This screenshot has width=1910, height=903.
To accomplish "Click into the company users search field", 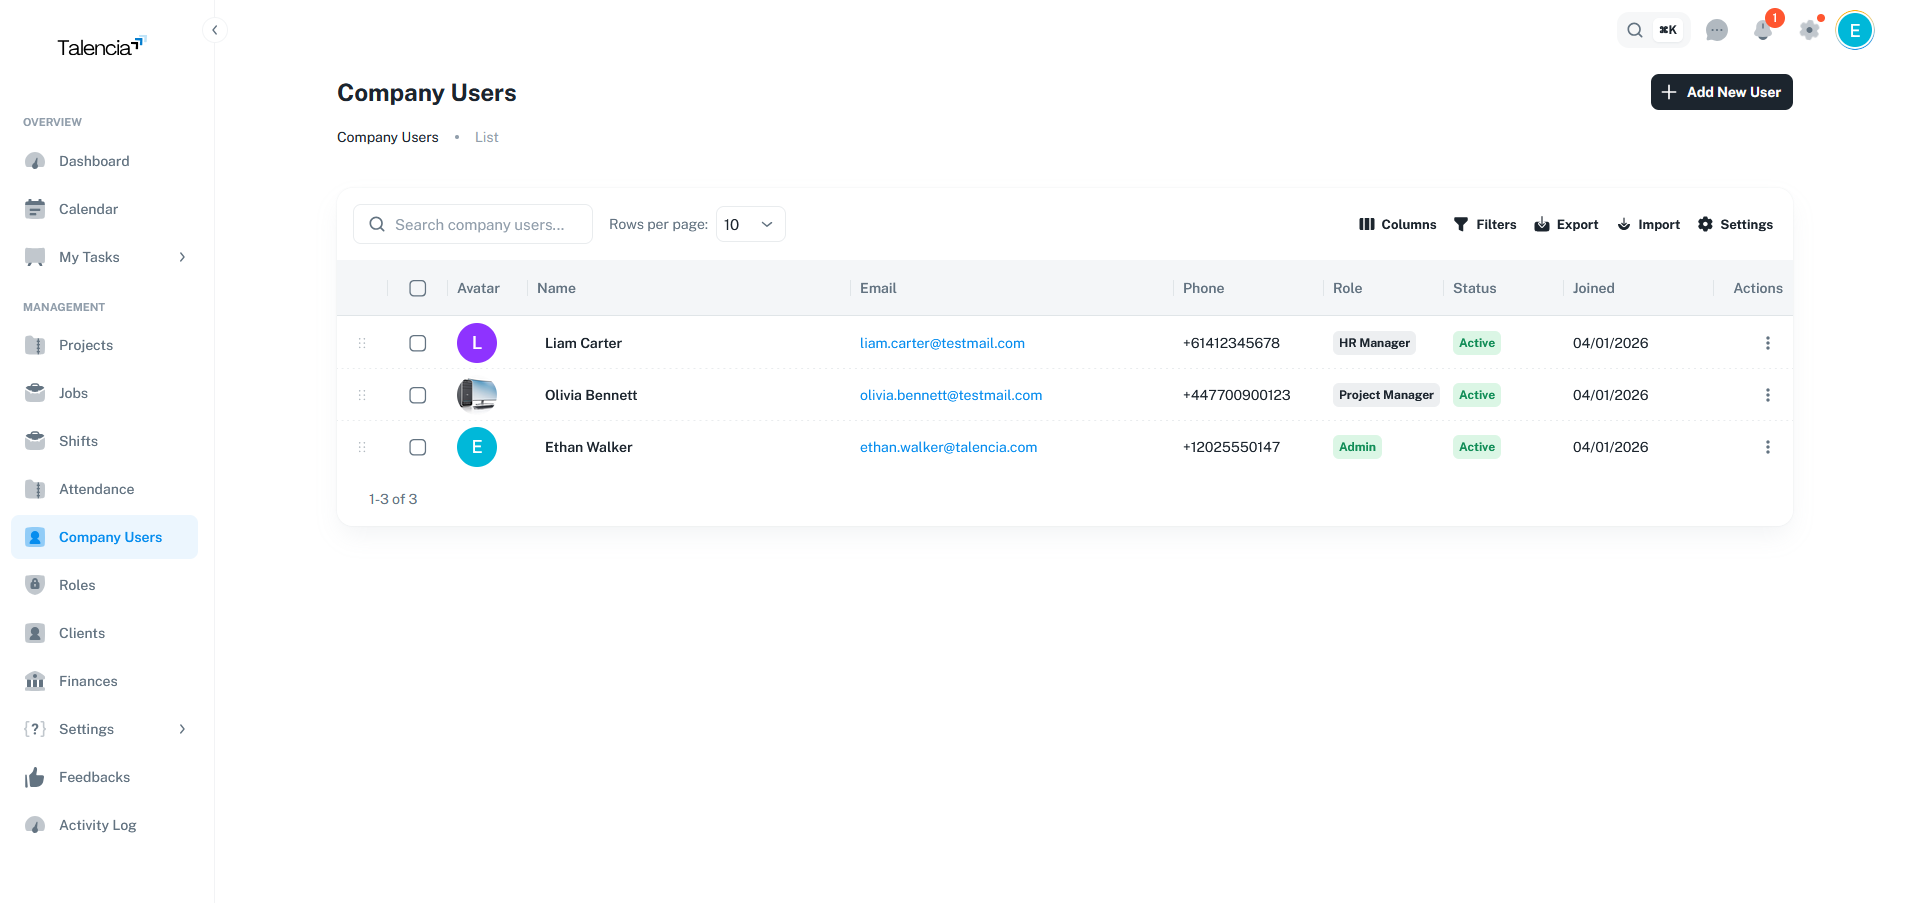I will coord(478,224).
